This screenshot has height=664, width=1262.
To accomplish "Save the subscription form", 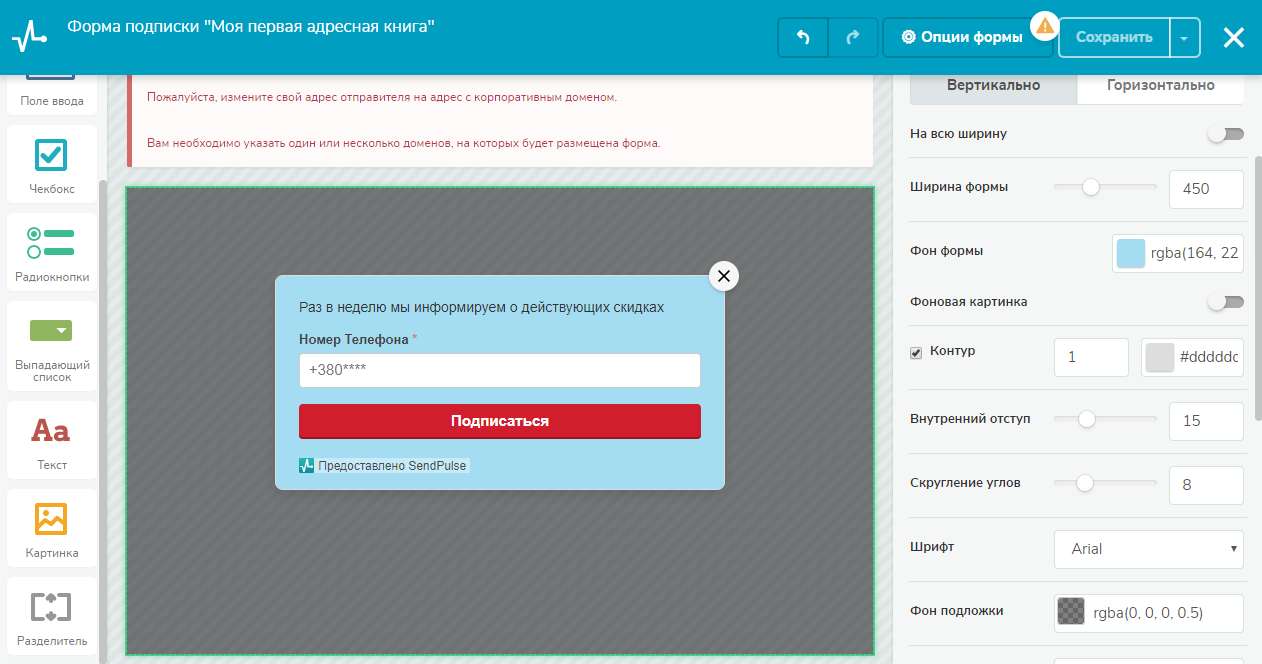I will point(1114,37).
